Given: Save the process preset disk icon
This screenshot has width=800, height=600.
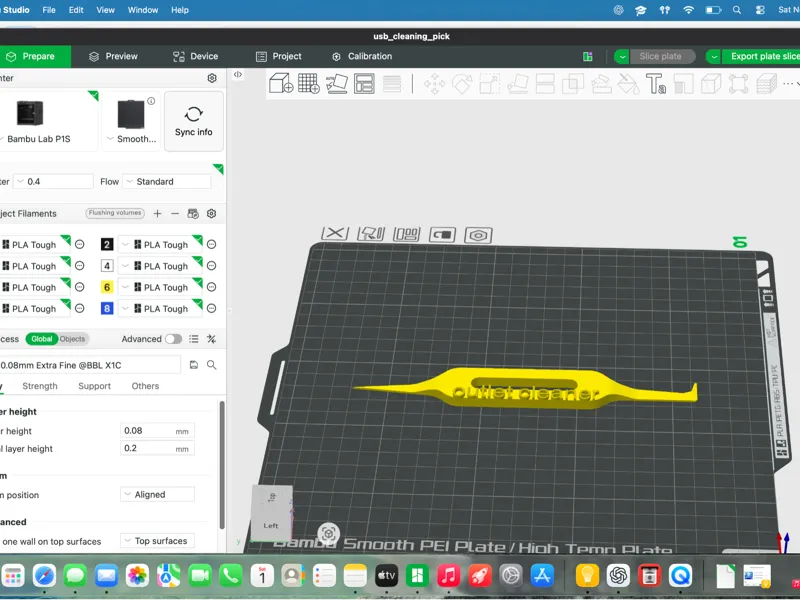Looking at the screenshot, I should click(194, 365).
